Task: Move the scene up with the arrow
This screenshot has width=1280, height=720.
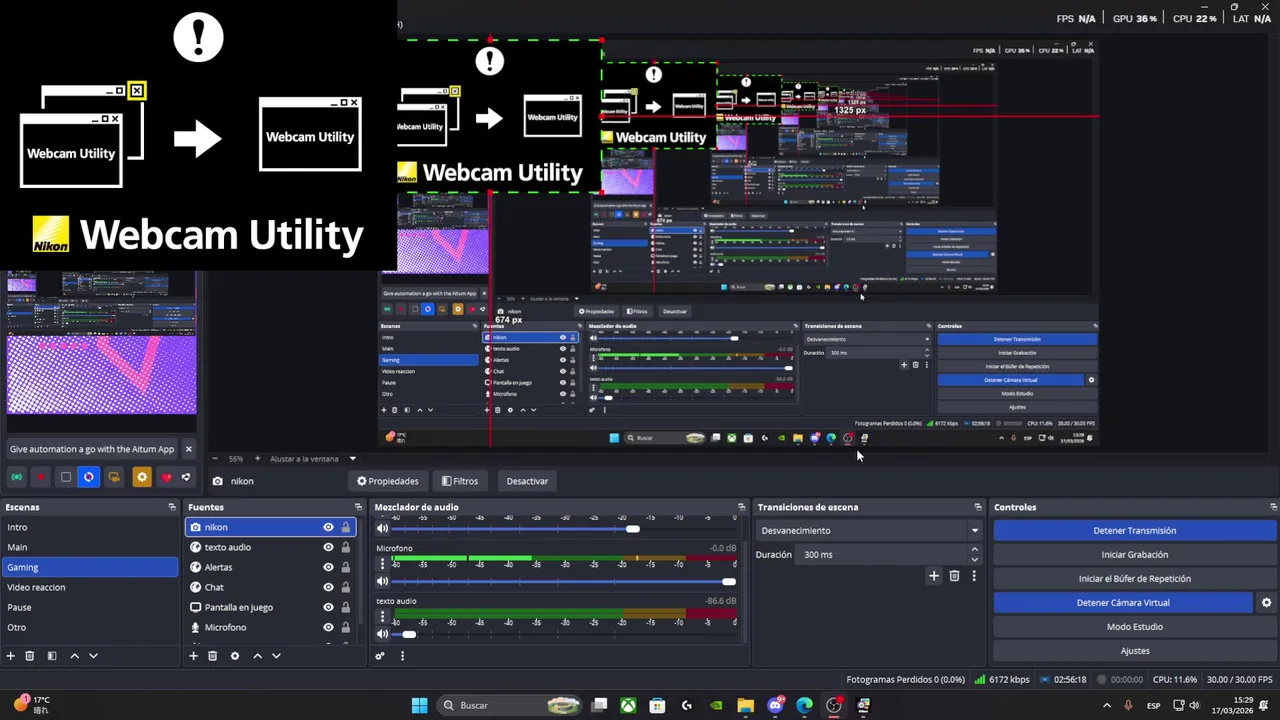Action: (x=74, y=656)
